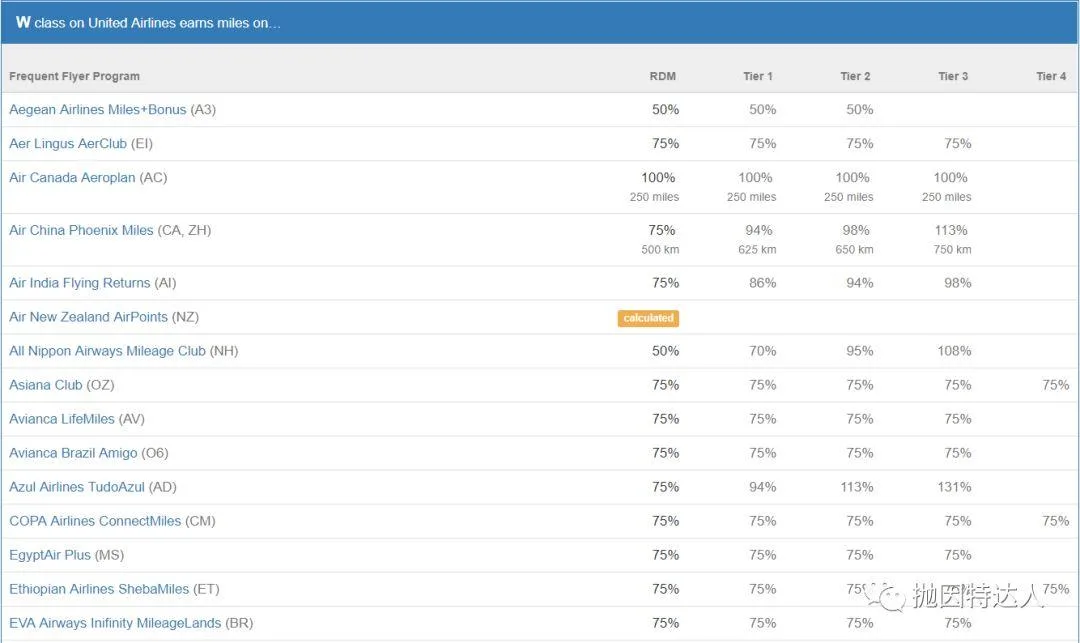The width and height of the screenshot is (1080, 643).
Task: Open Azul Airlines TudoAzul link
Action: [x=77, y=487]
